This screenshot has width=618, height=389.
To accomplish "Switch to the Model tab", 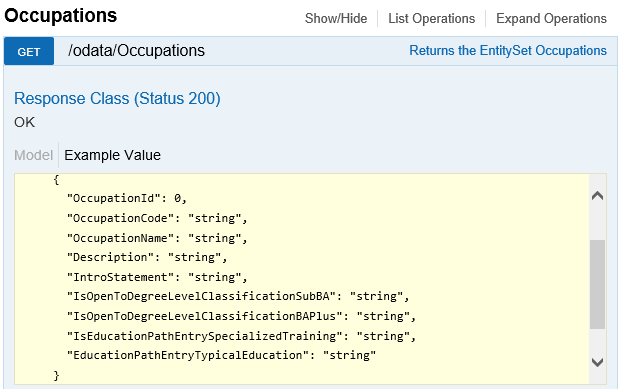I will click(x=34, y=155).
